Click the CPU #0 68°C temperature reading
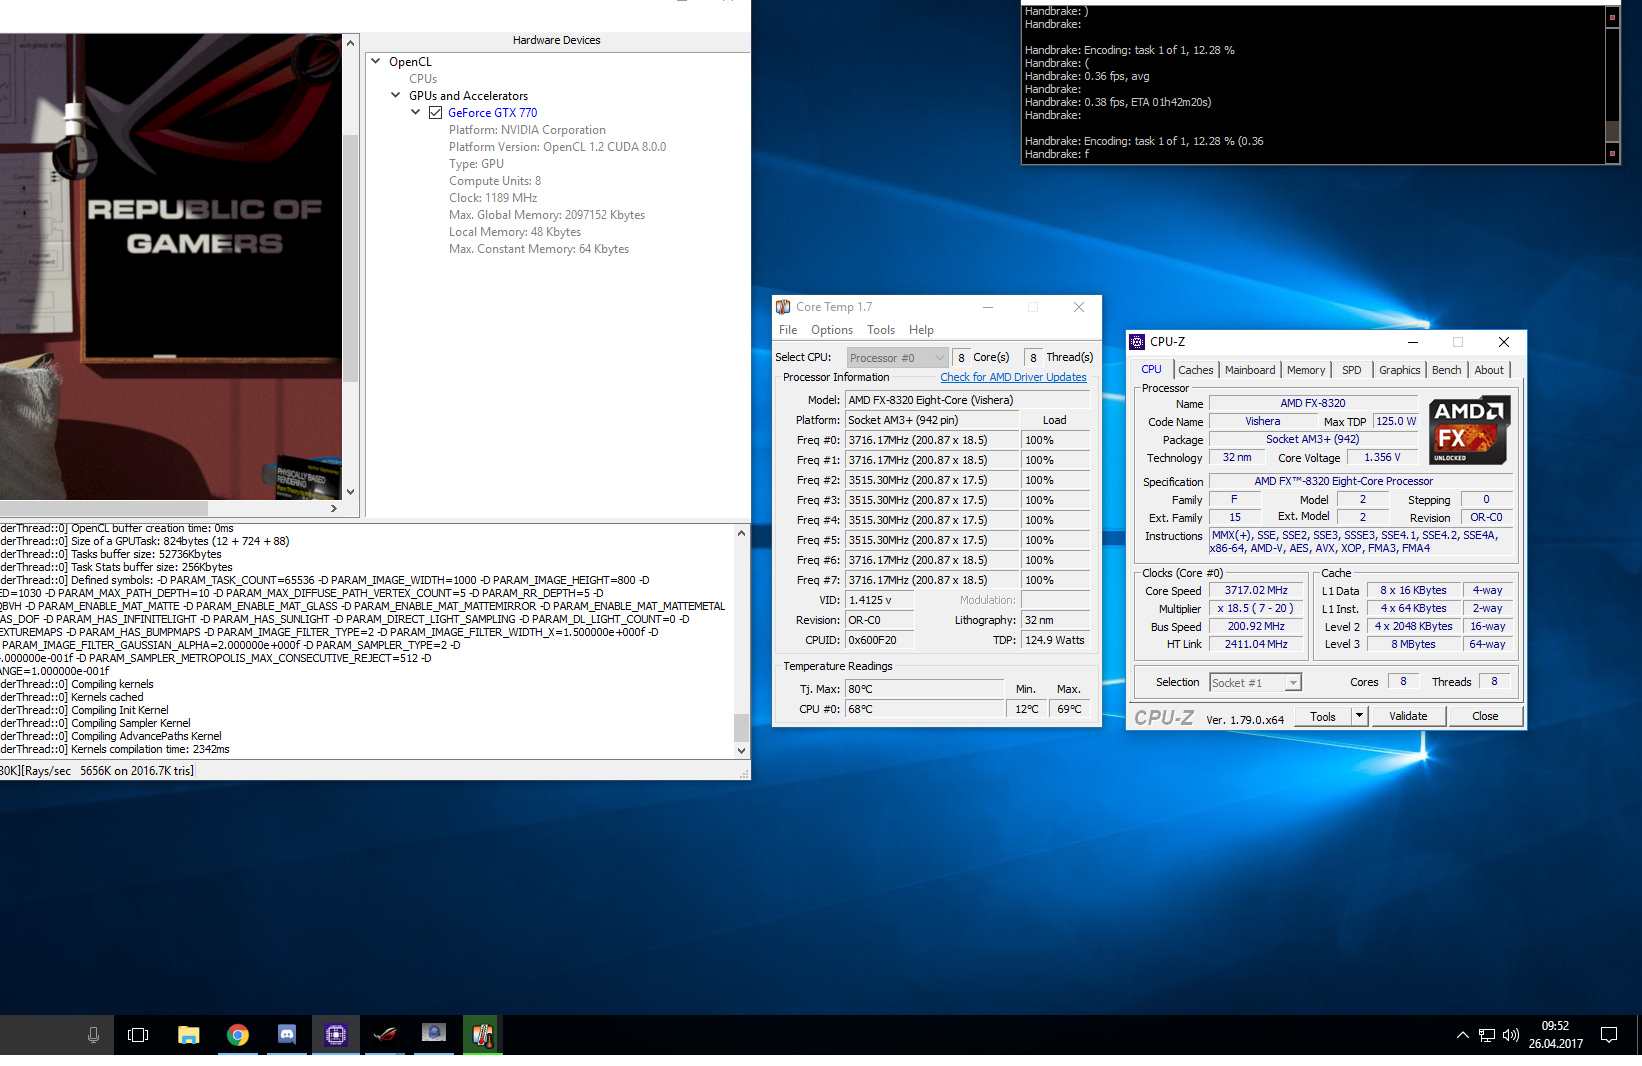 924,709
